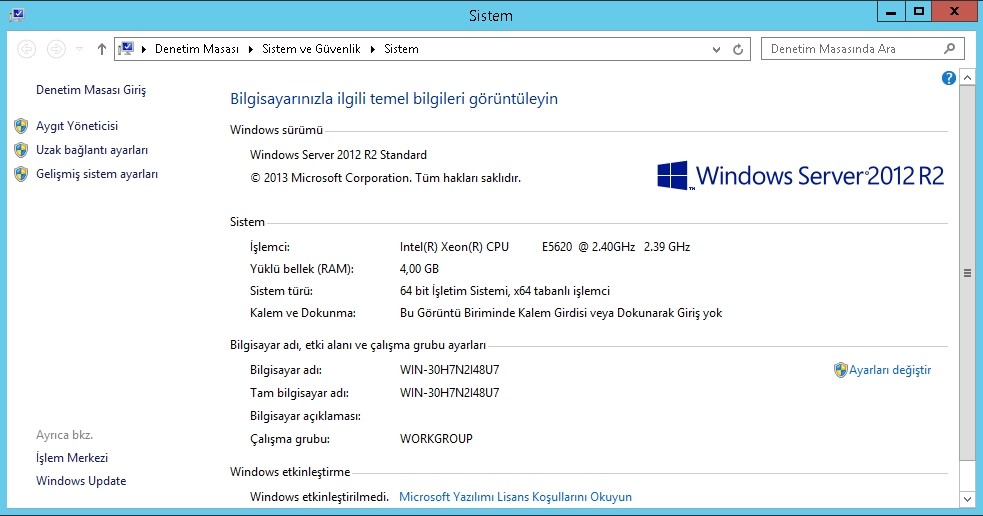
Task: Open recent locations dropdown arrow
Action: tap(80, 49)
